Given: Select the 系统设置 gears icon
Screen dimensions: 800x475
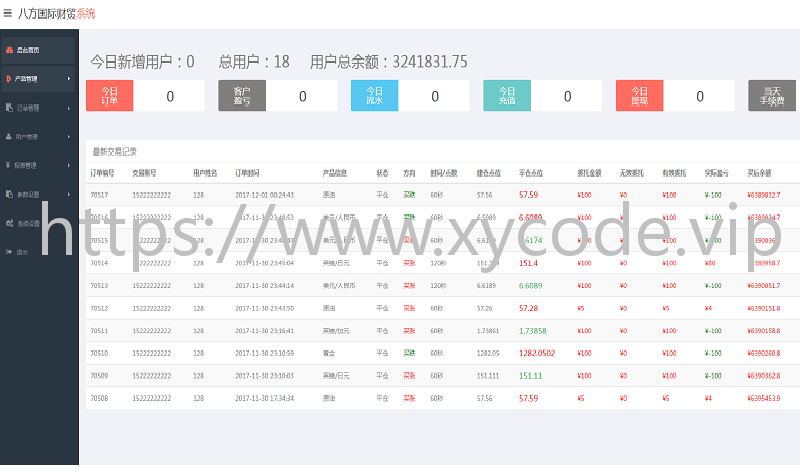Looking at the screenshot, I should (9, 223).
